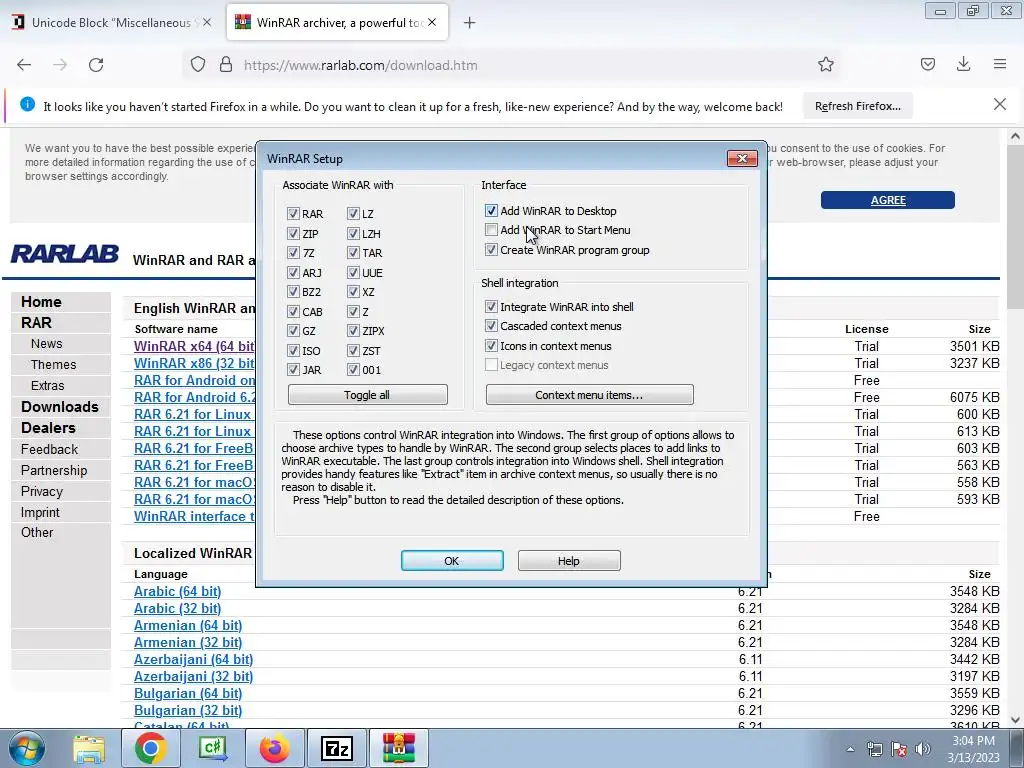Click the tracking protection shield icon
Viewport: 1024px width, 768px height.
coord(198,65)
